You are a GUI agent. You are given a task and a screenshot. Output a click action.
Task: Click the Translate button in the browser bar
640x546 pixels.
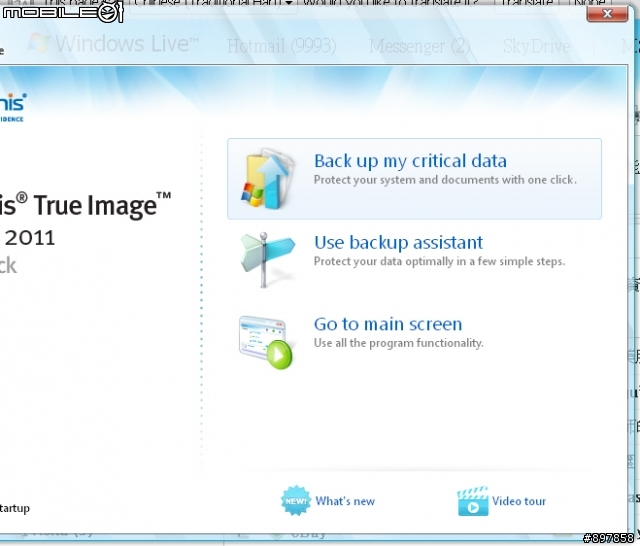click(x=527, y=3)
